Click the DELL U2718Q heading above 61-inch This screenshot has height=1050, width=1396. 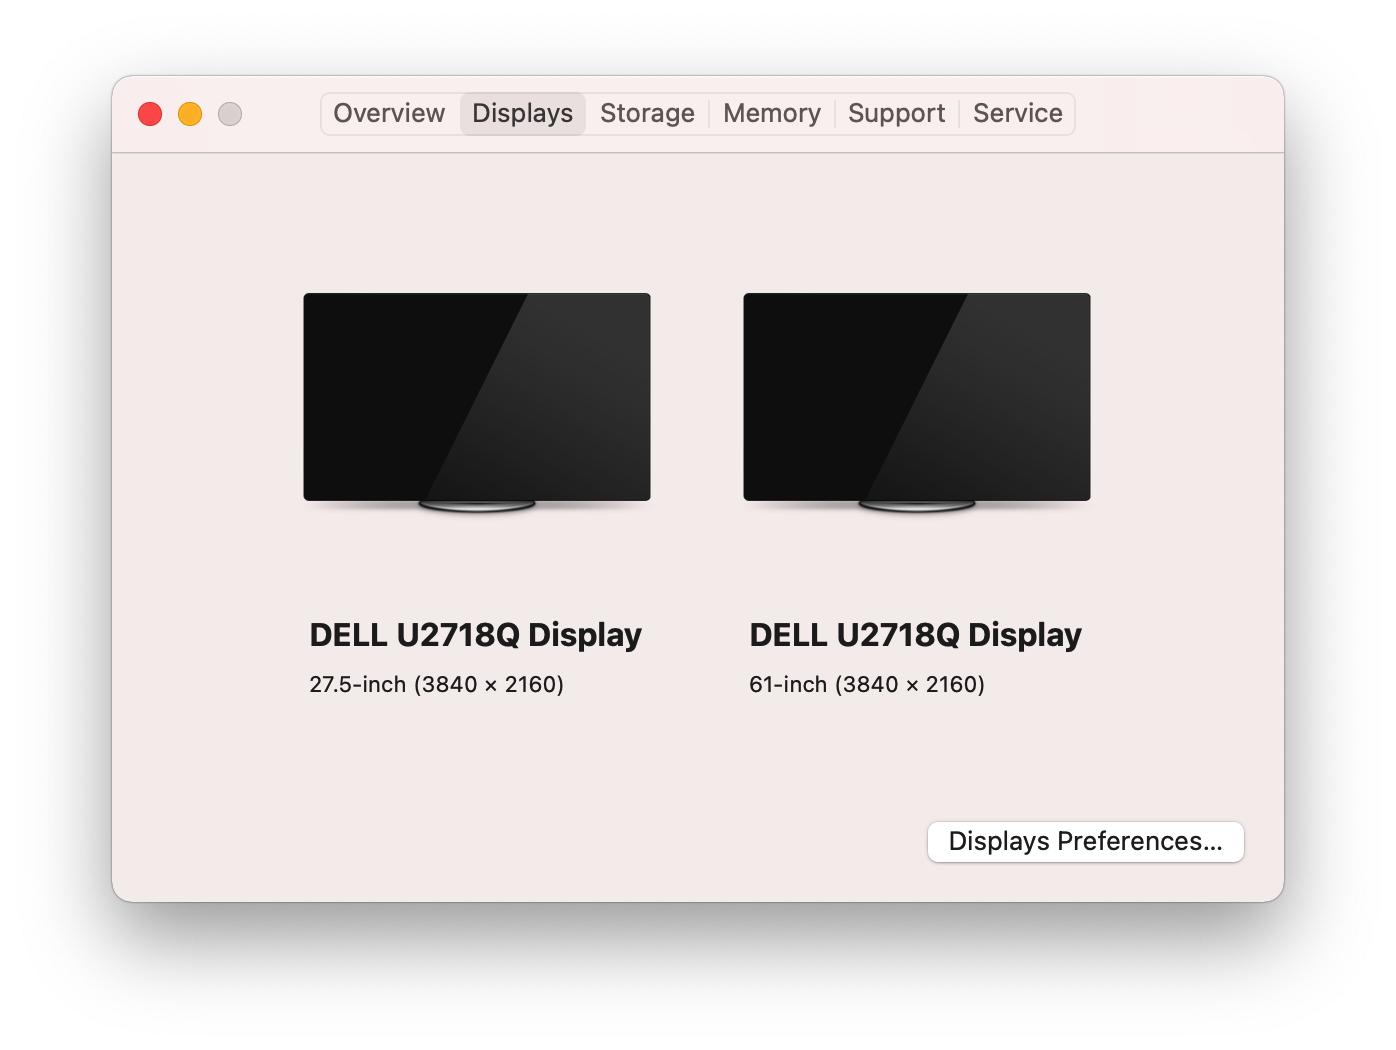[916, 635]
